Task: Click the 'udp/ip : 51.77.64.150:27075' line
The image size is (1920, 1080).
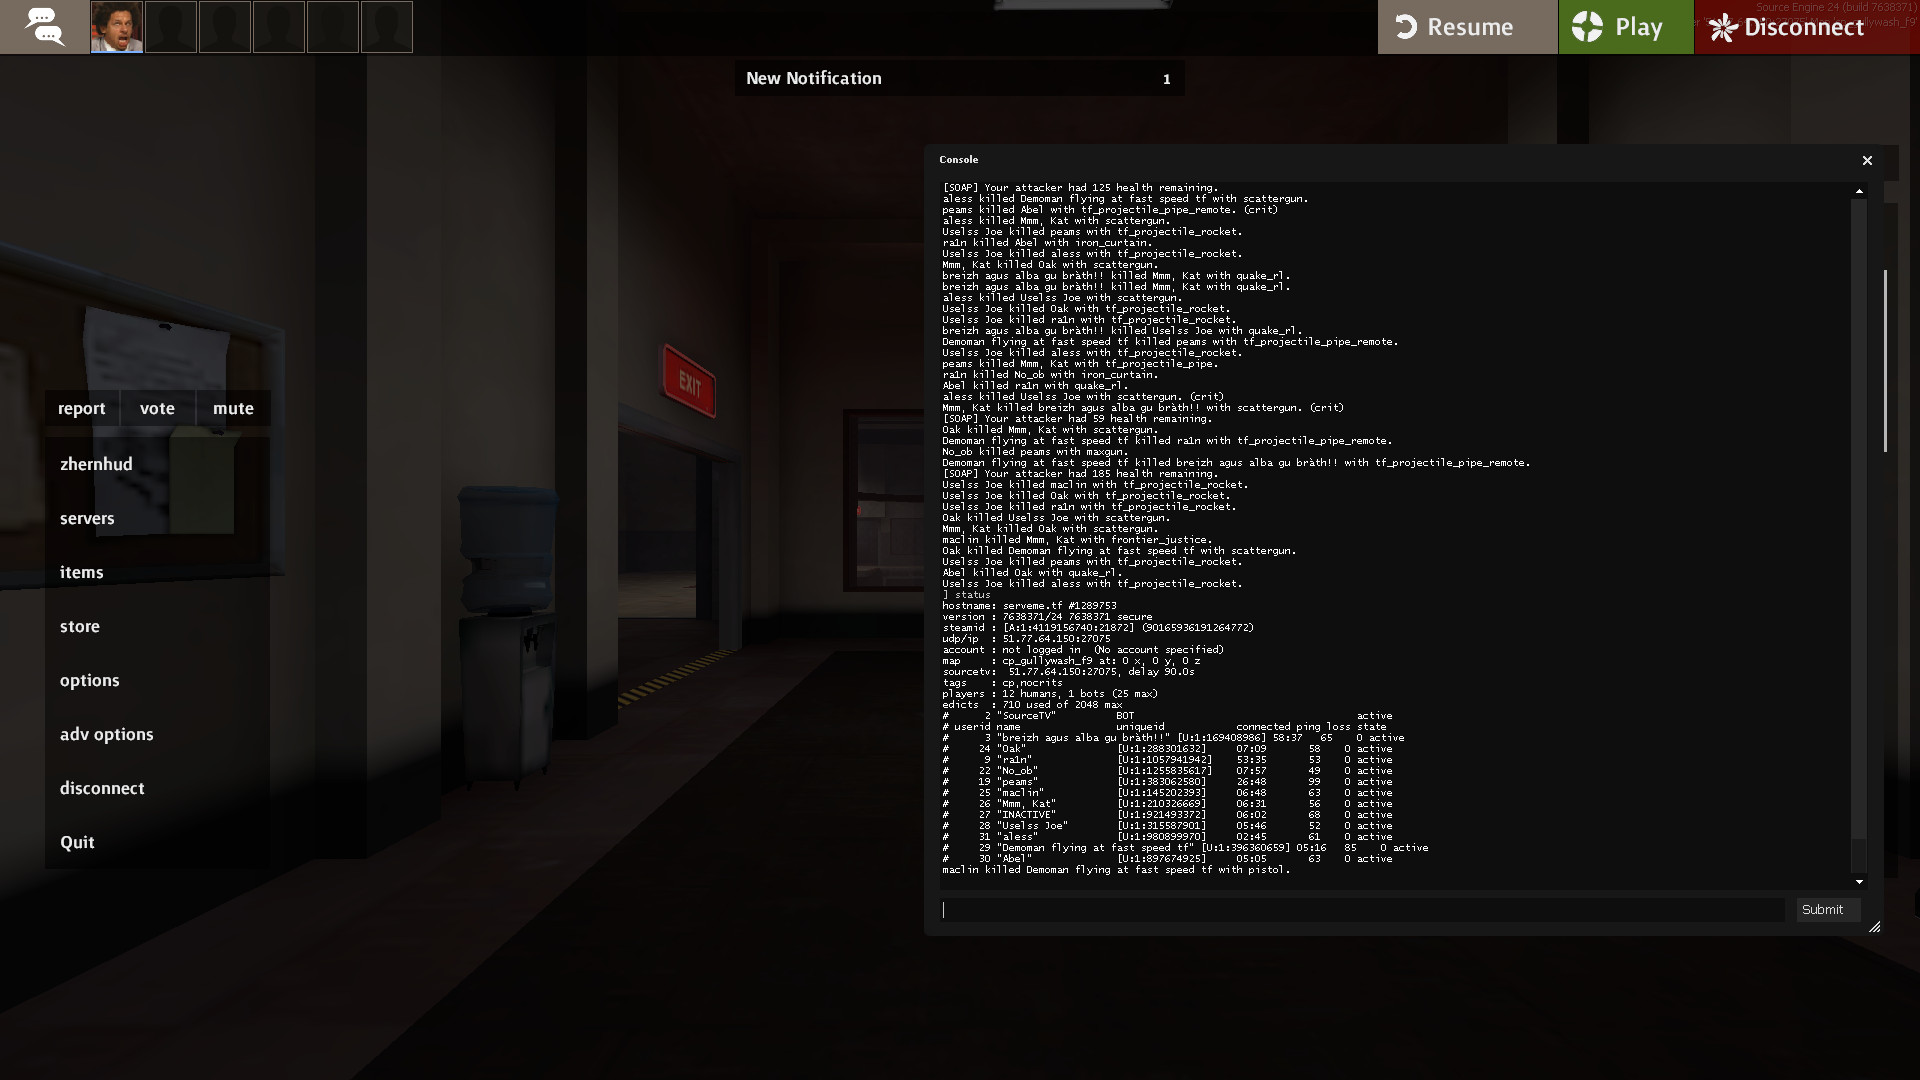Action: (1026, 639)
